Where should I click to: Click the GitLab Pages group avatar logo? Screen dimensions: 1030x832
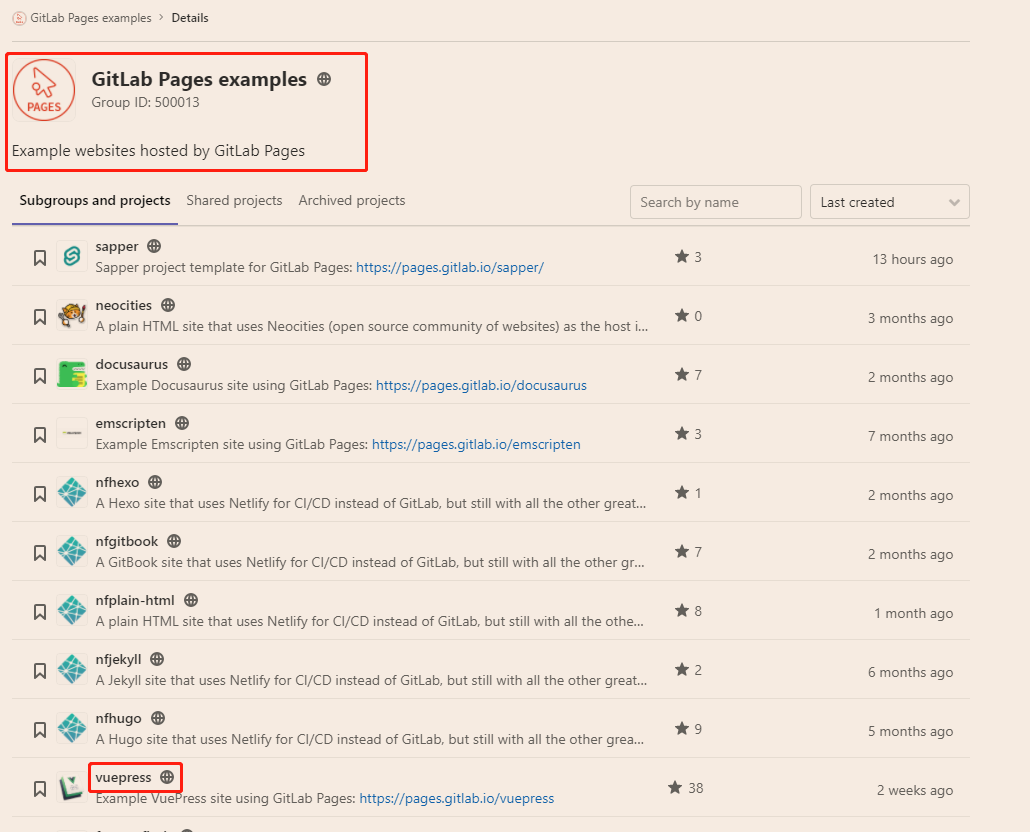coord(44,90)
